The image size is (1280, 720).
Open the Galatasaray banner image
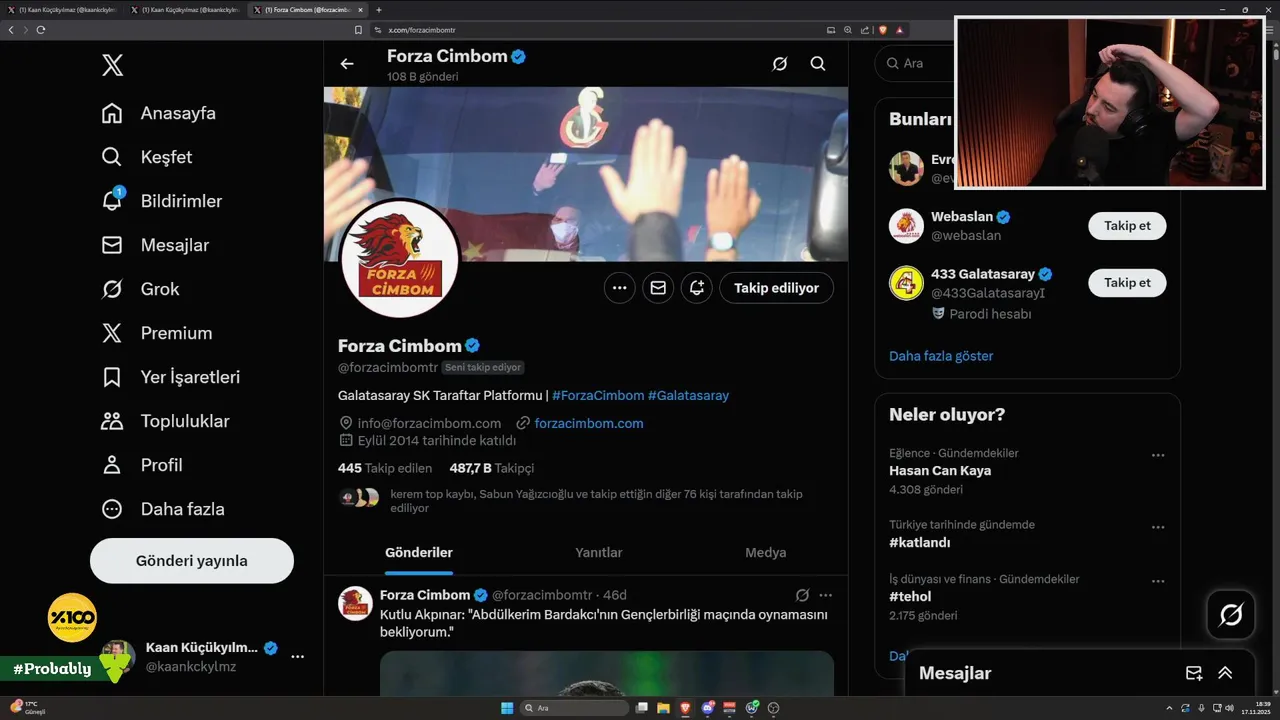pyautogui.click(x=585, y=174)
